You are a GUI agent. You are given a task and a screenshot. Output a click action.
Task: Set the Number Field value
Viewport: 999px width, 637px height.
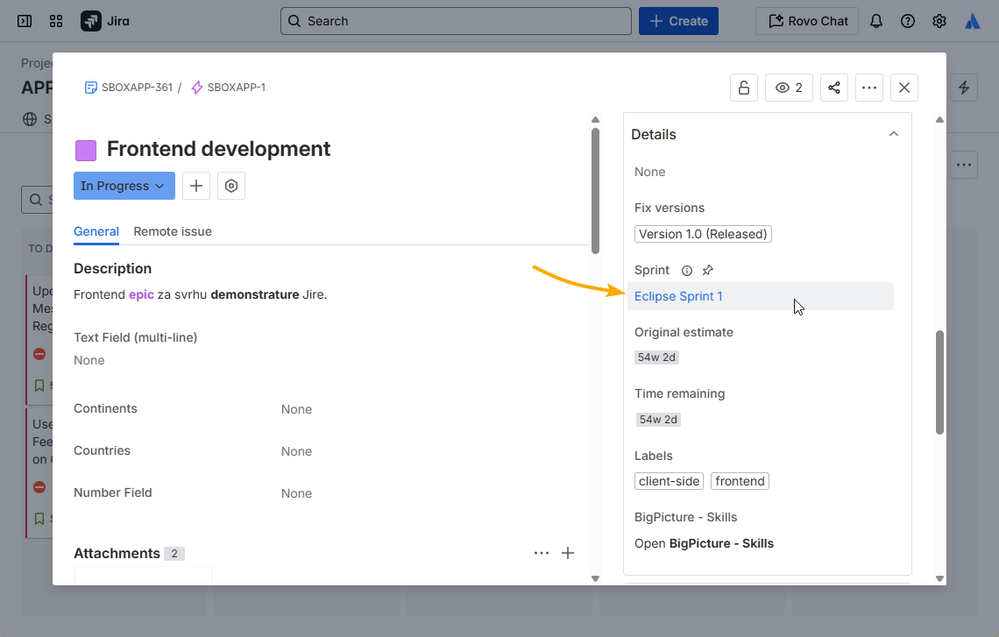[296, 494]
